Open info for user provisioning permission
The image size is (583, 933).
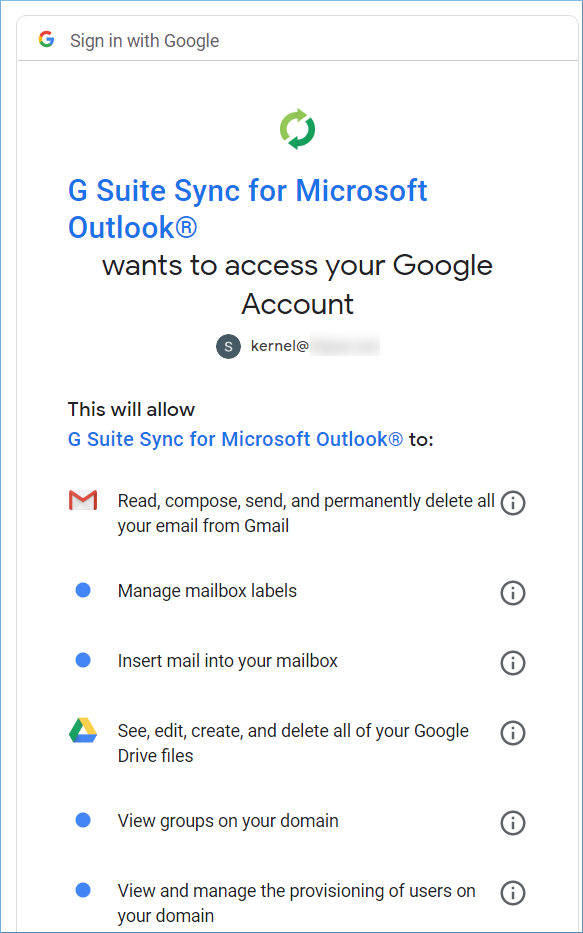[513, 893]
